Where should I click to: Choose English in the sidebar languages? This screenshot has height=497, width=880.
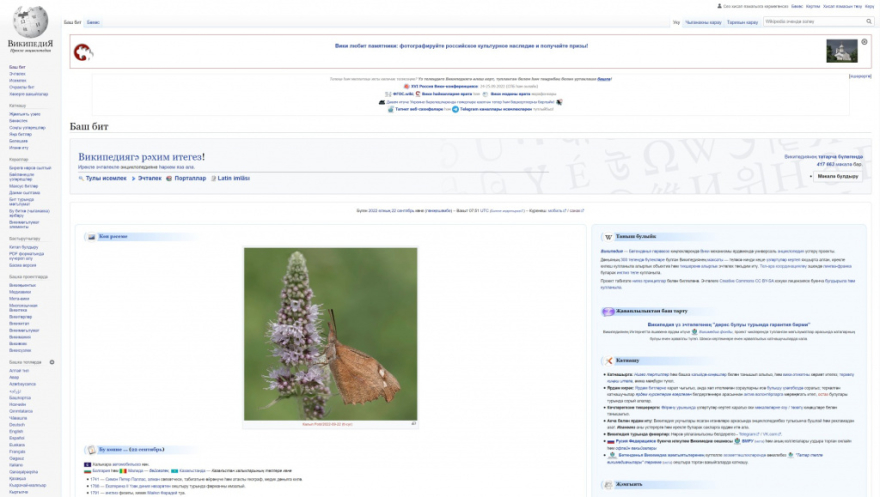[16, 430]
